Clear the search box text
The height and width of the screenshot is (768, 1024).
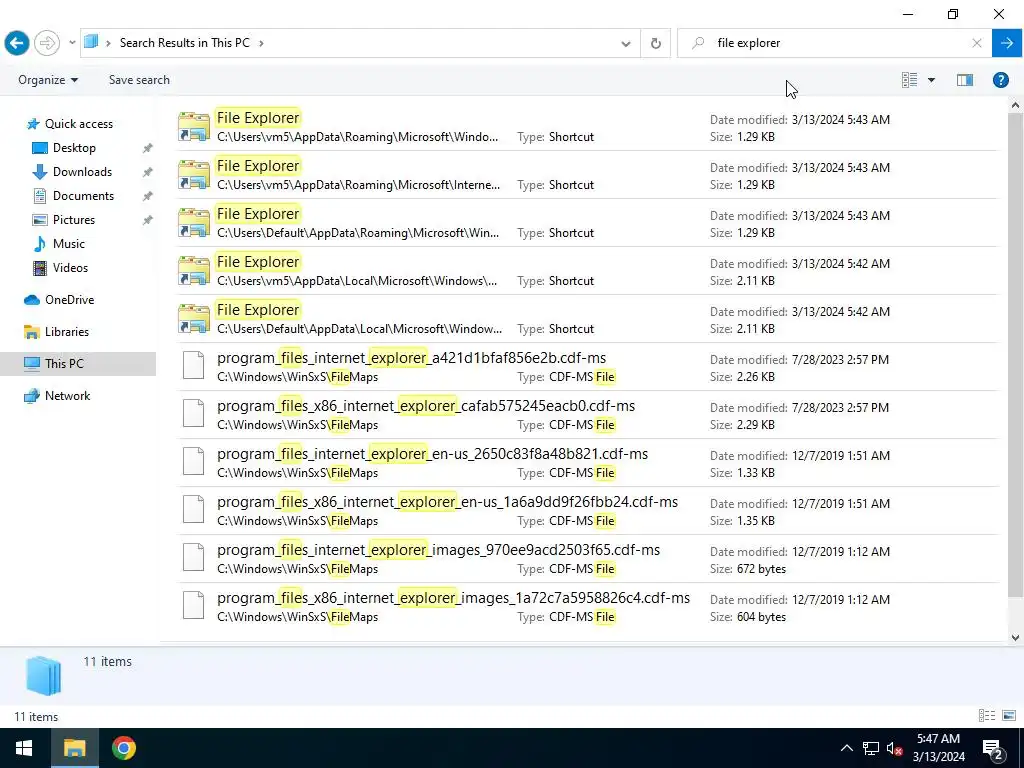[x=977, y=43]
